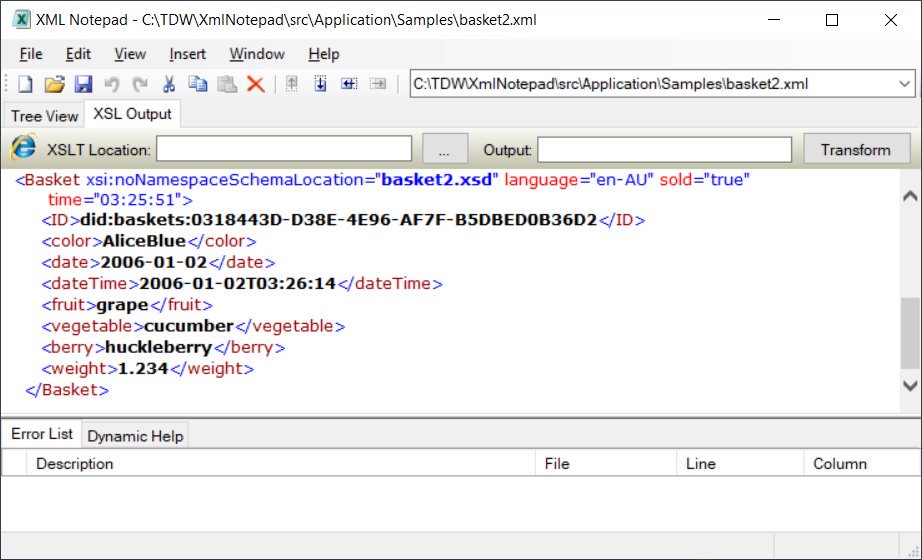The image size is (922, 560).
Task: Click the Output label
Action: pos(507,150)
